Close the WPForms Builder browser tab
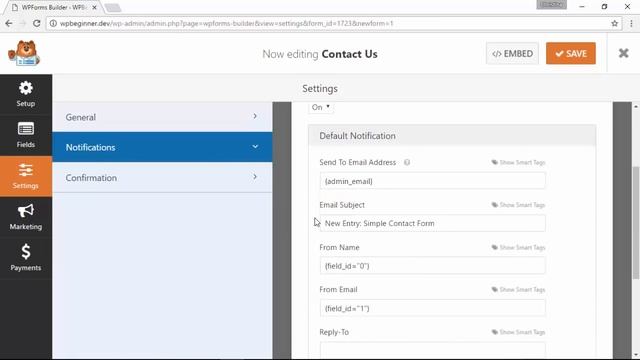640x360 pixels. [94, 7]
